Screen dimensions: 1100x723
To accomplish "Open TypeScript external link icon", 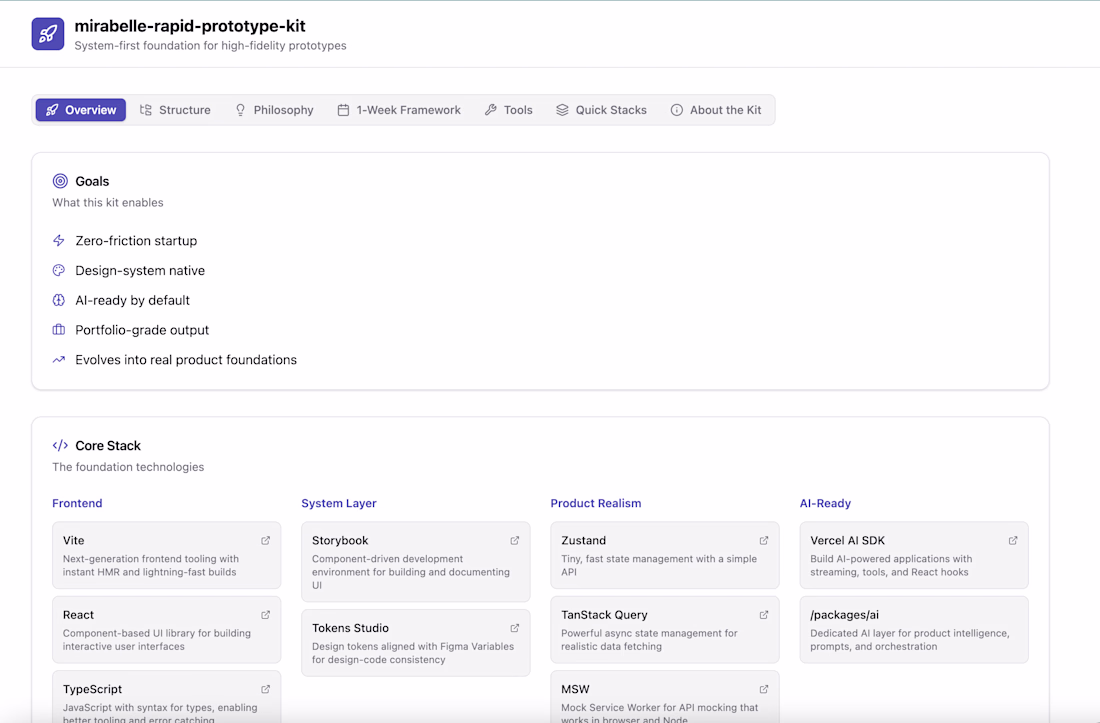I will coord(266,689).
